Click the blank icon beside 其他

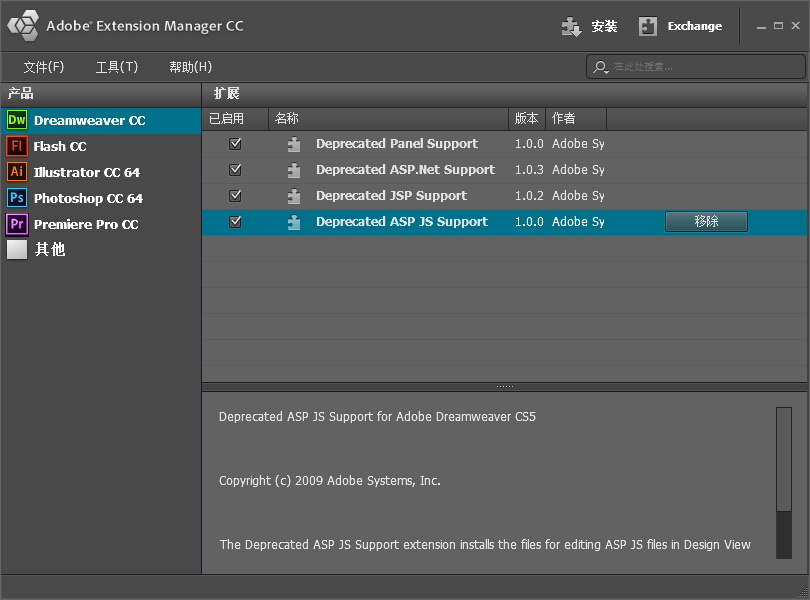pyautogui.click(x=17, y=249)
